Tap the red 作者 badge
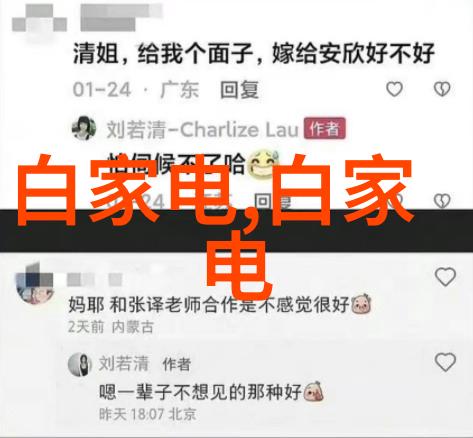The image size is (473, 438). pyautogui.click(x=325, y=129)
